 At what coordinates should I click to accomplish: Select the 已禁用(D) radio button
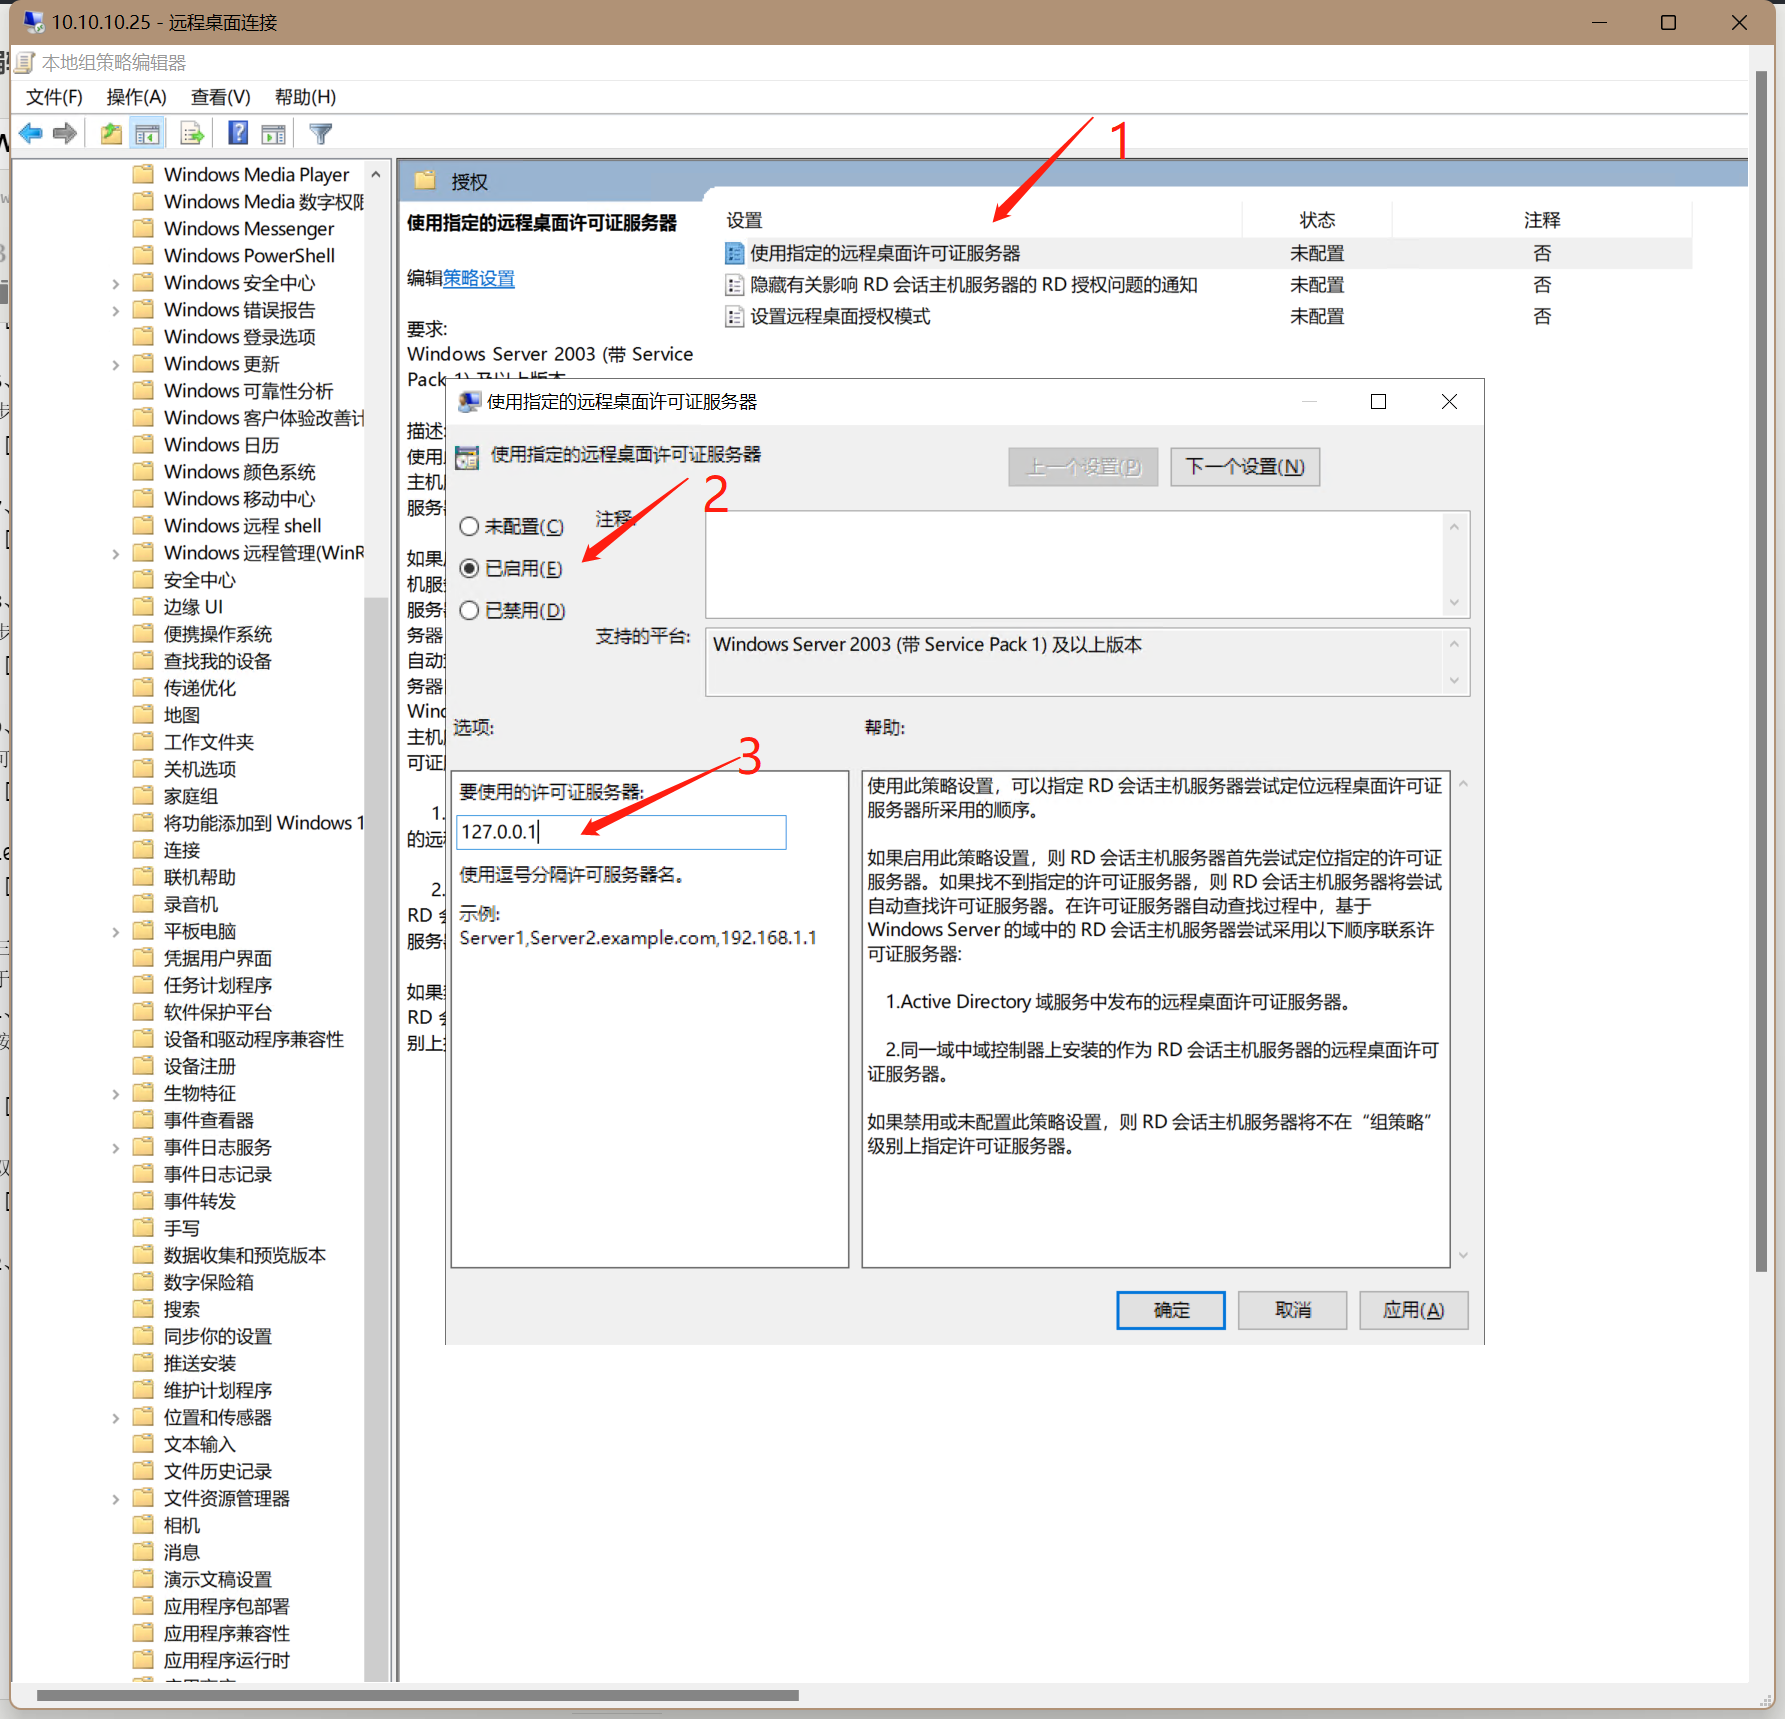469,610
